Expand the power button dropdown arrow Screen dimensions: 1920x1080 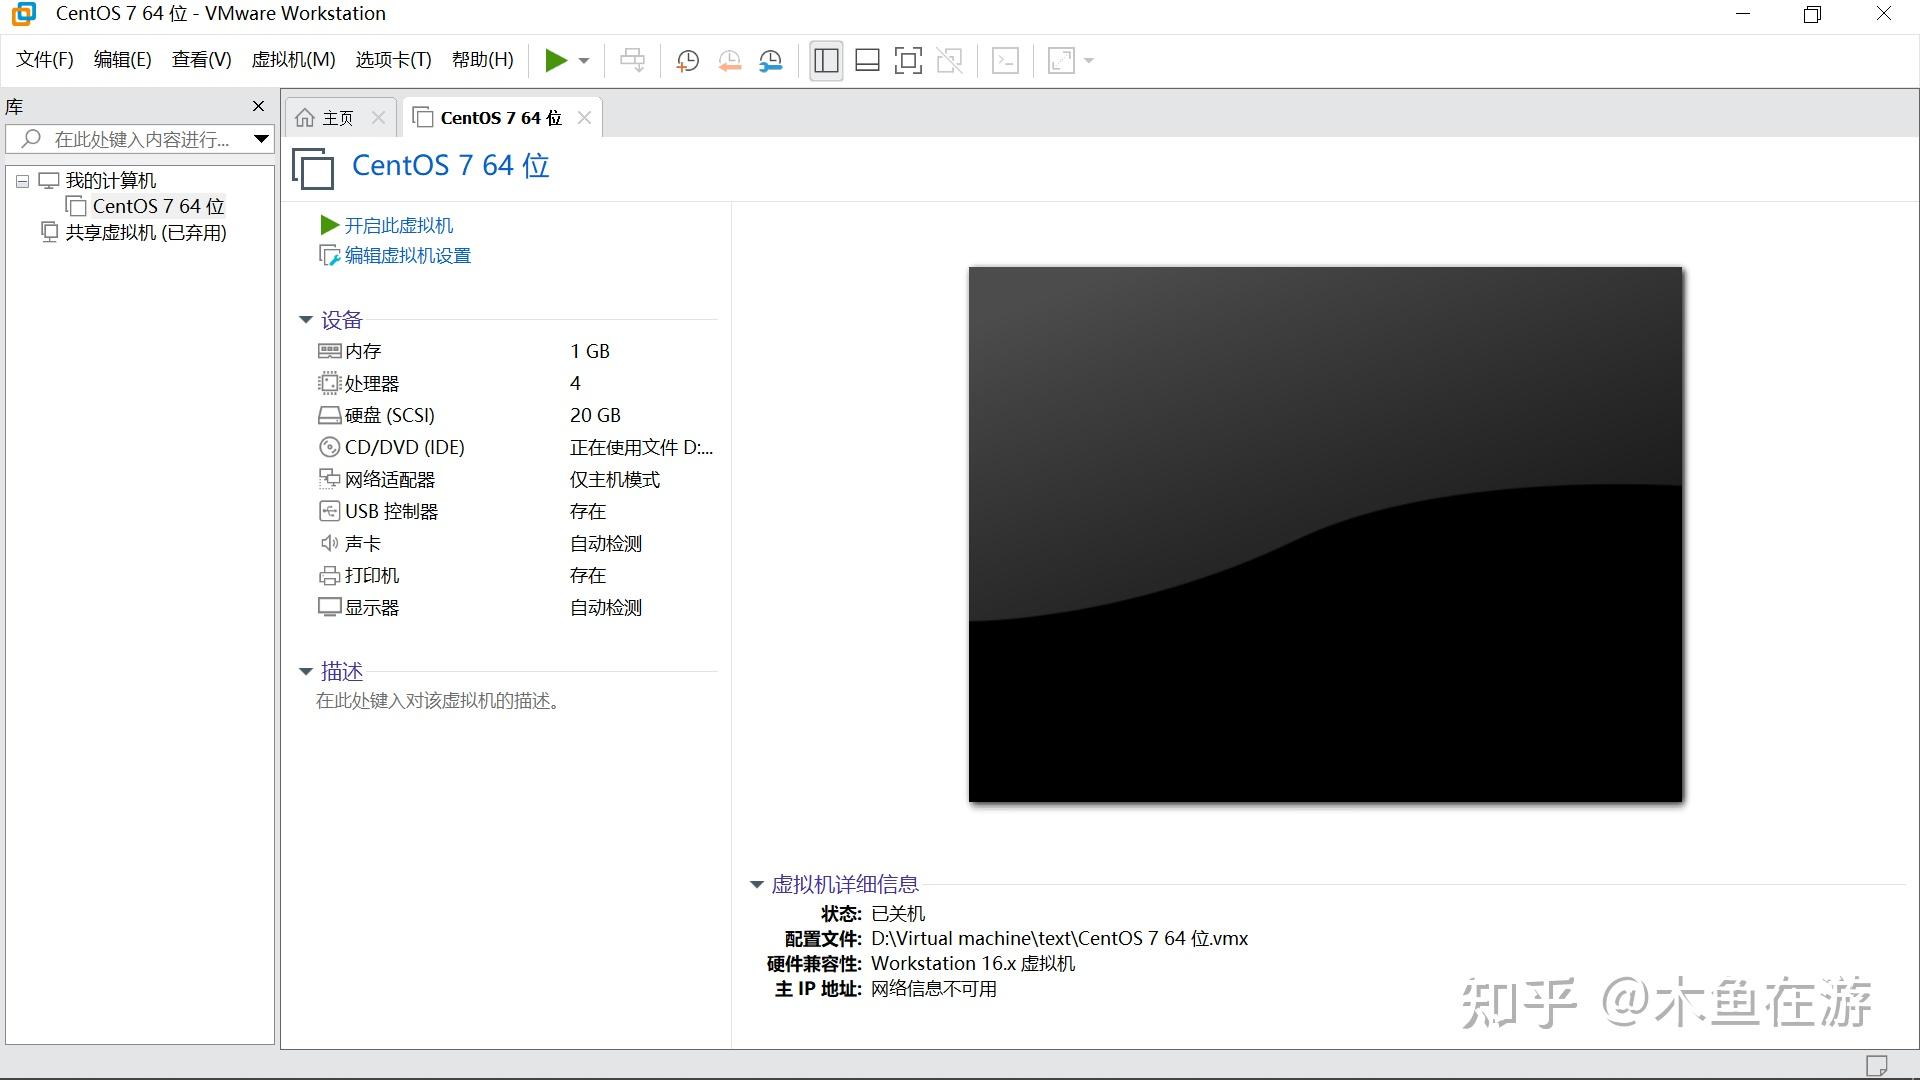pyautogui.click(x=583, y=60)
